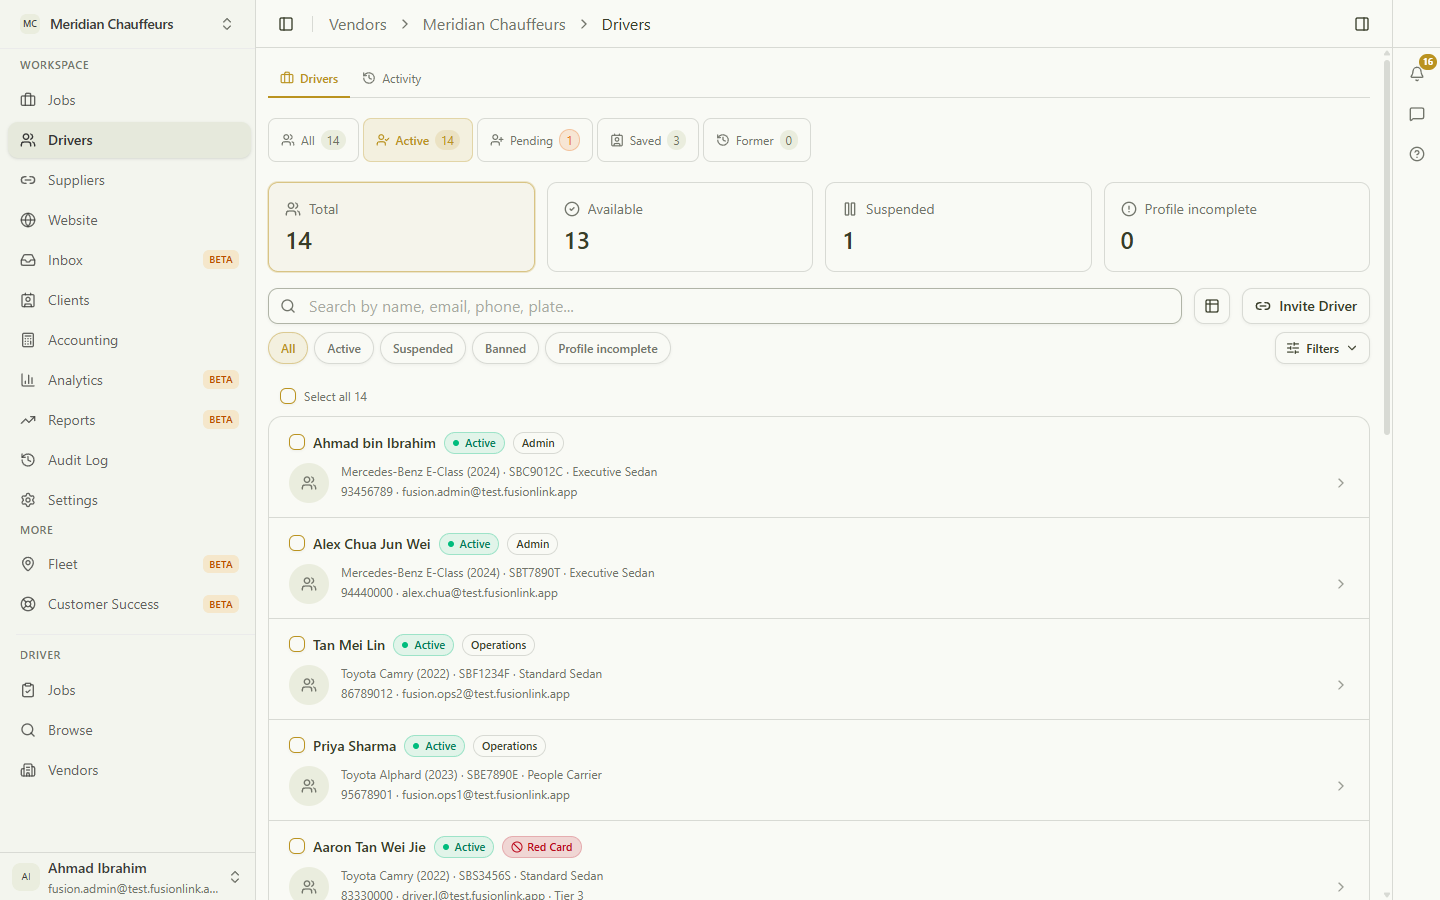Switch to the Activity tab

(392, 78)
